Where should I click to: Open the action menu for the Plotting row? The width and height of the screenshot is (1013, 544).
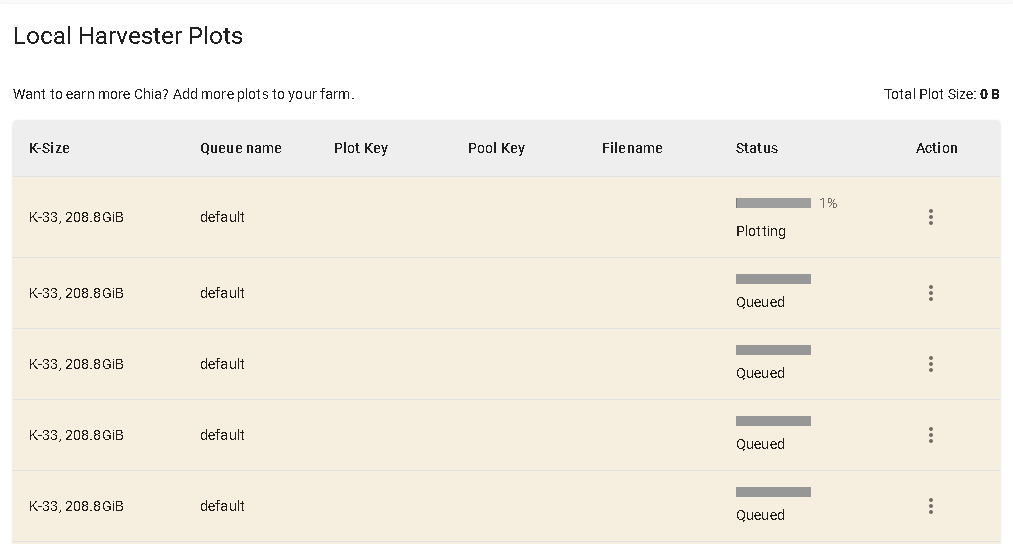click(x=930, y=217)
